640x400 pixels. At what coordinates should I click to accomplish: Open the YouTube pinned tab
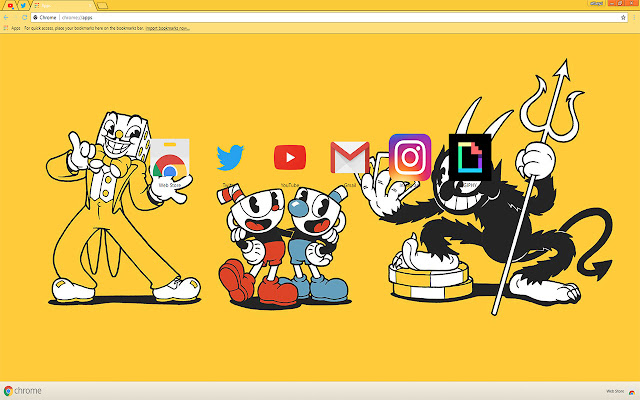click(x=10, y=5)
